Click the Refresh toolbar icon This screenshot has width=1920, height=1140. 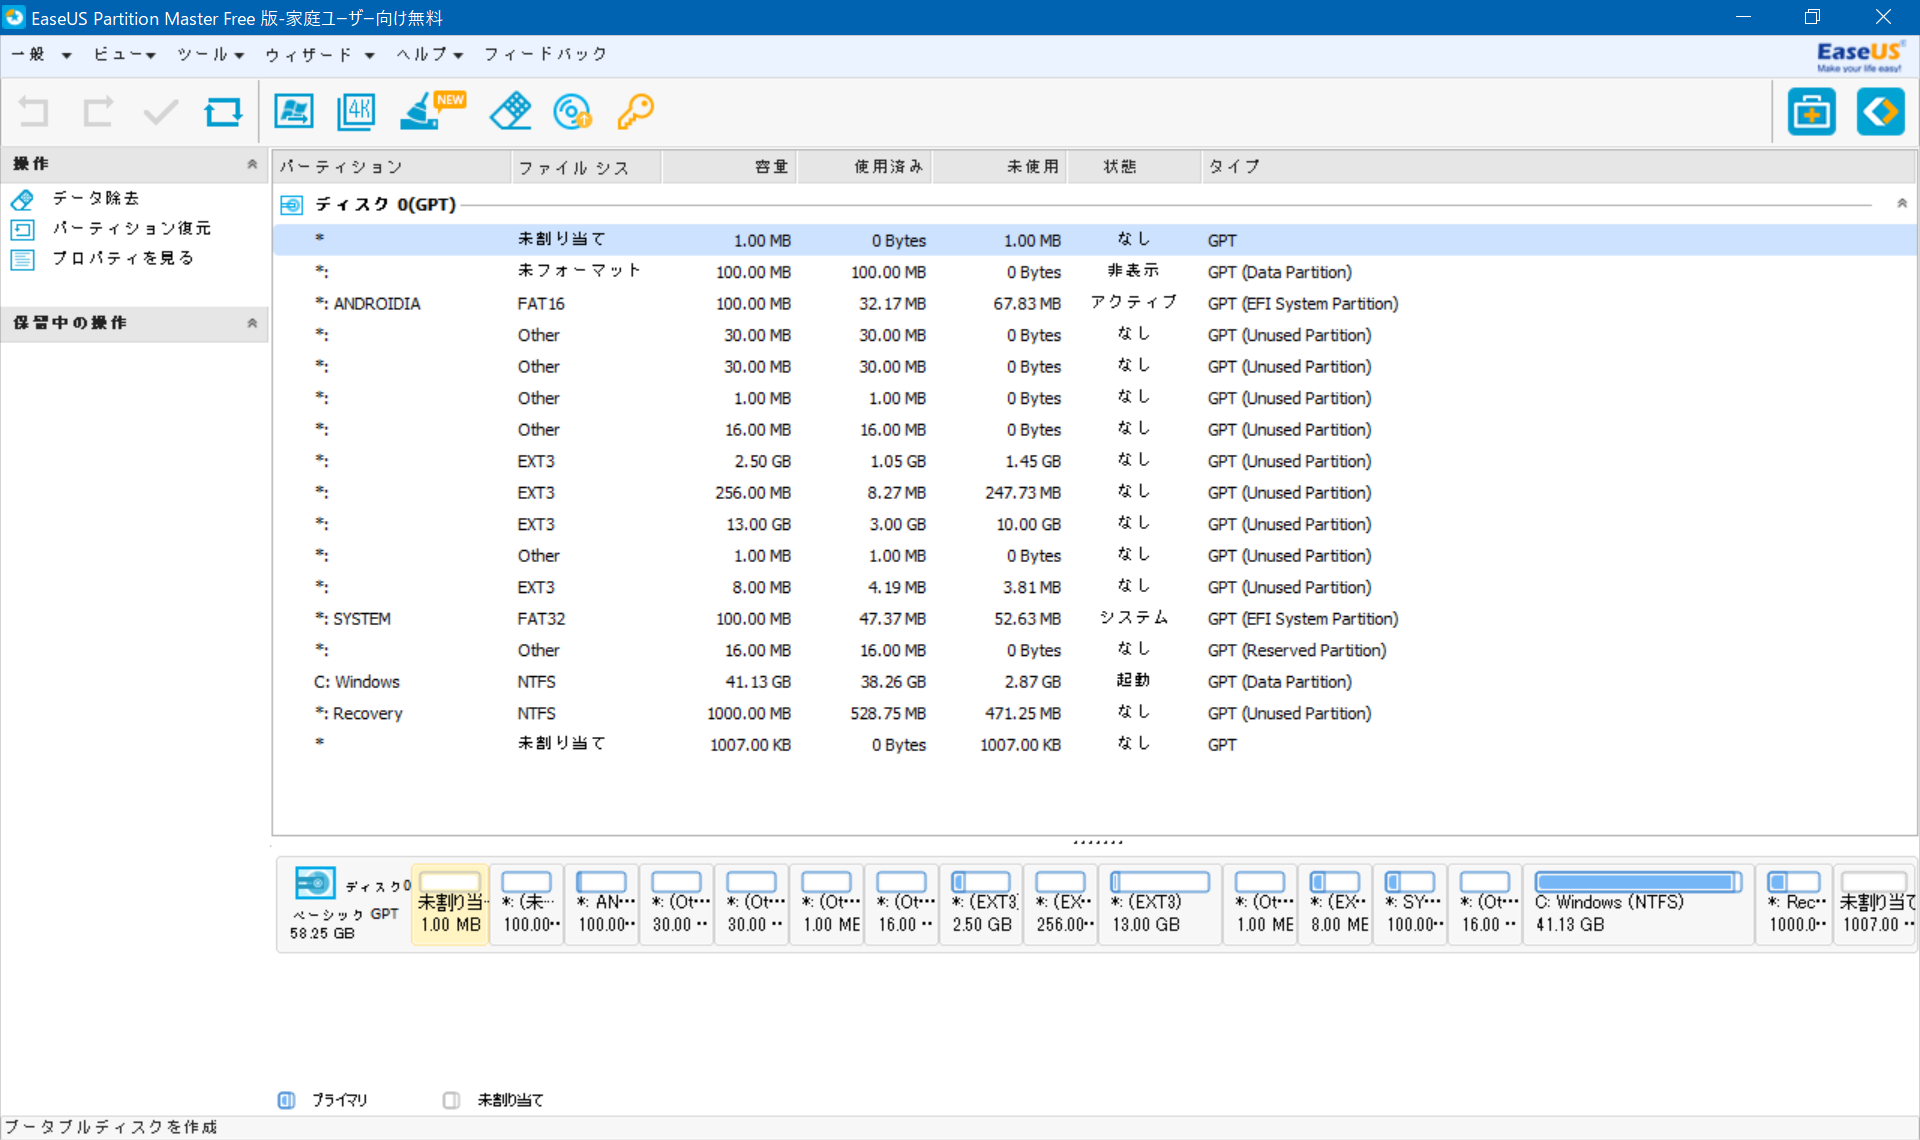tap(223, 112)
